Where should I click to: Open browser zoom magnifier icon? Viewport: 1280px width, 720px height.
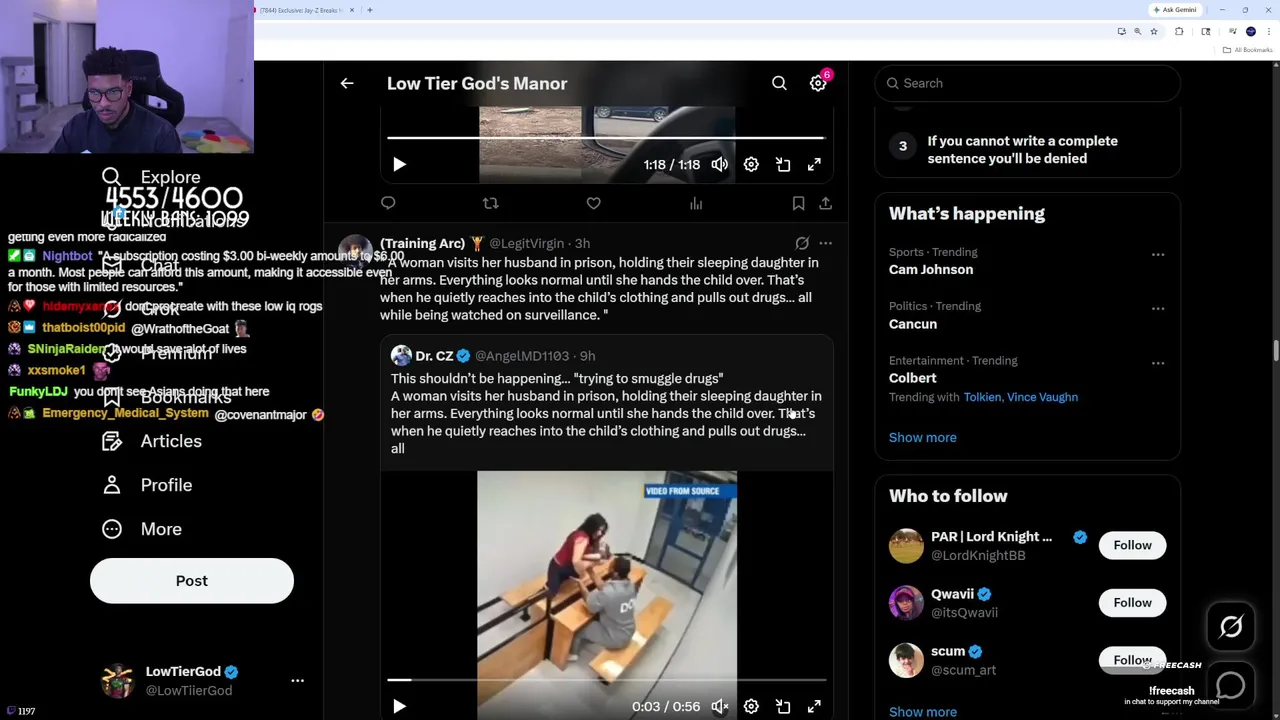[1137, 32]
